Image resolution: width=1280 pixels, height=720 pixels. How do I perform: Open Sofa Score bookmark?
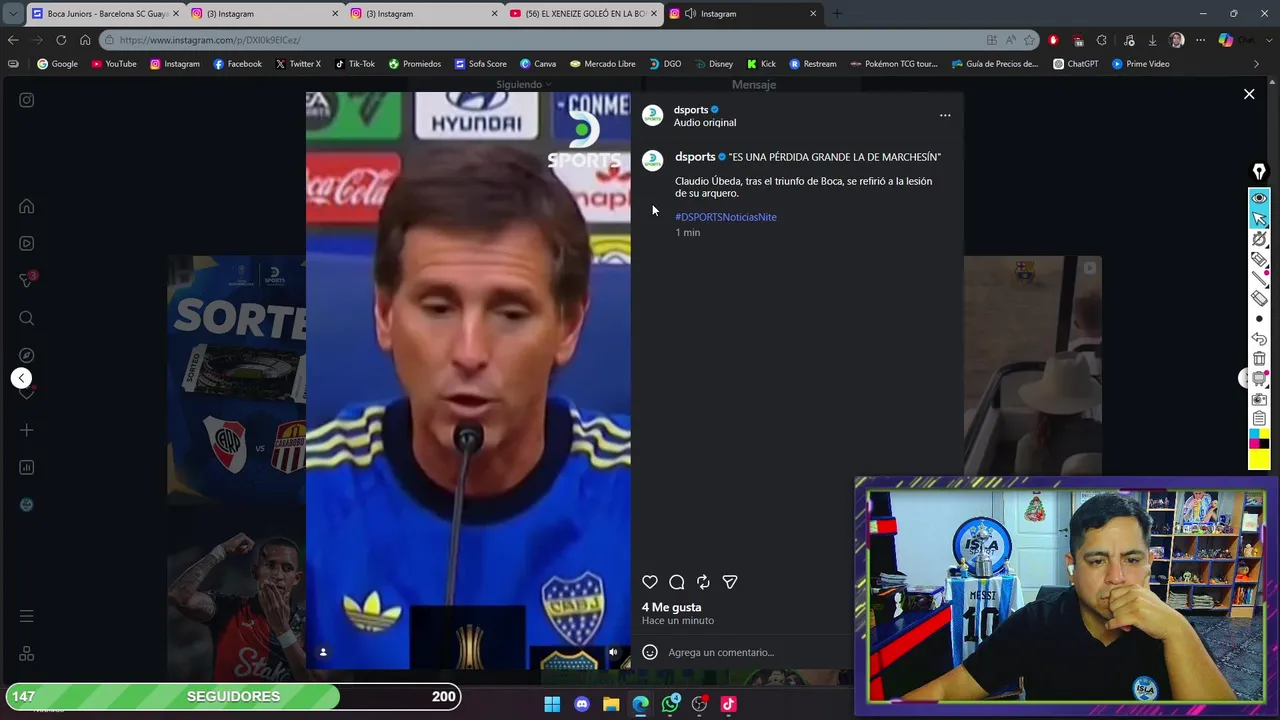[x=481, y=64]
